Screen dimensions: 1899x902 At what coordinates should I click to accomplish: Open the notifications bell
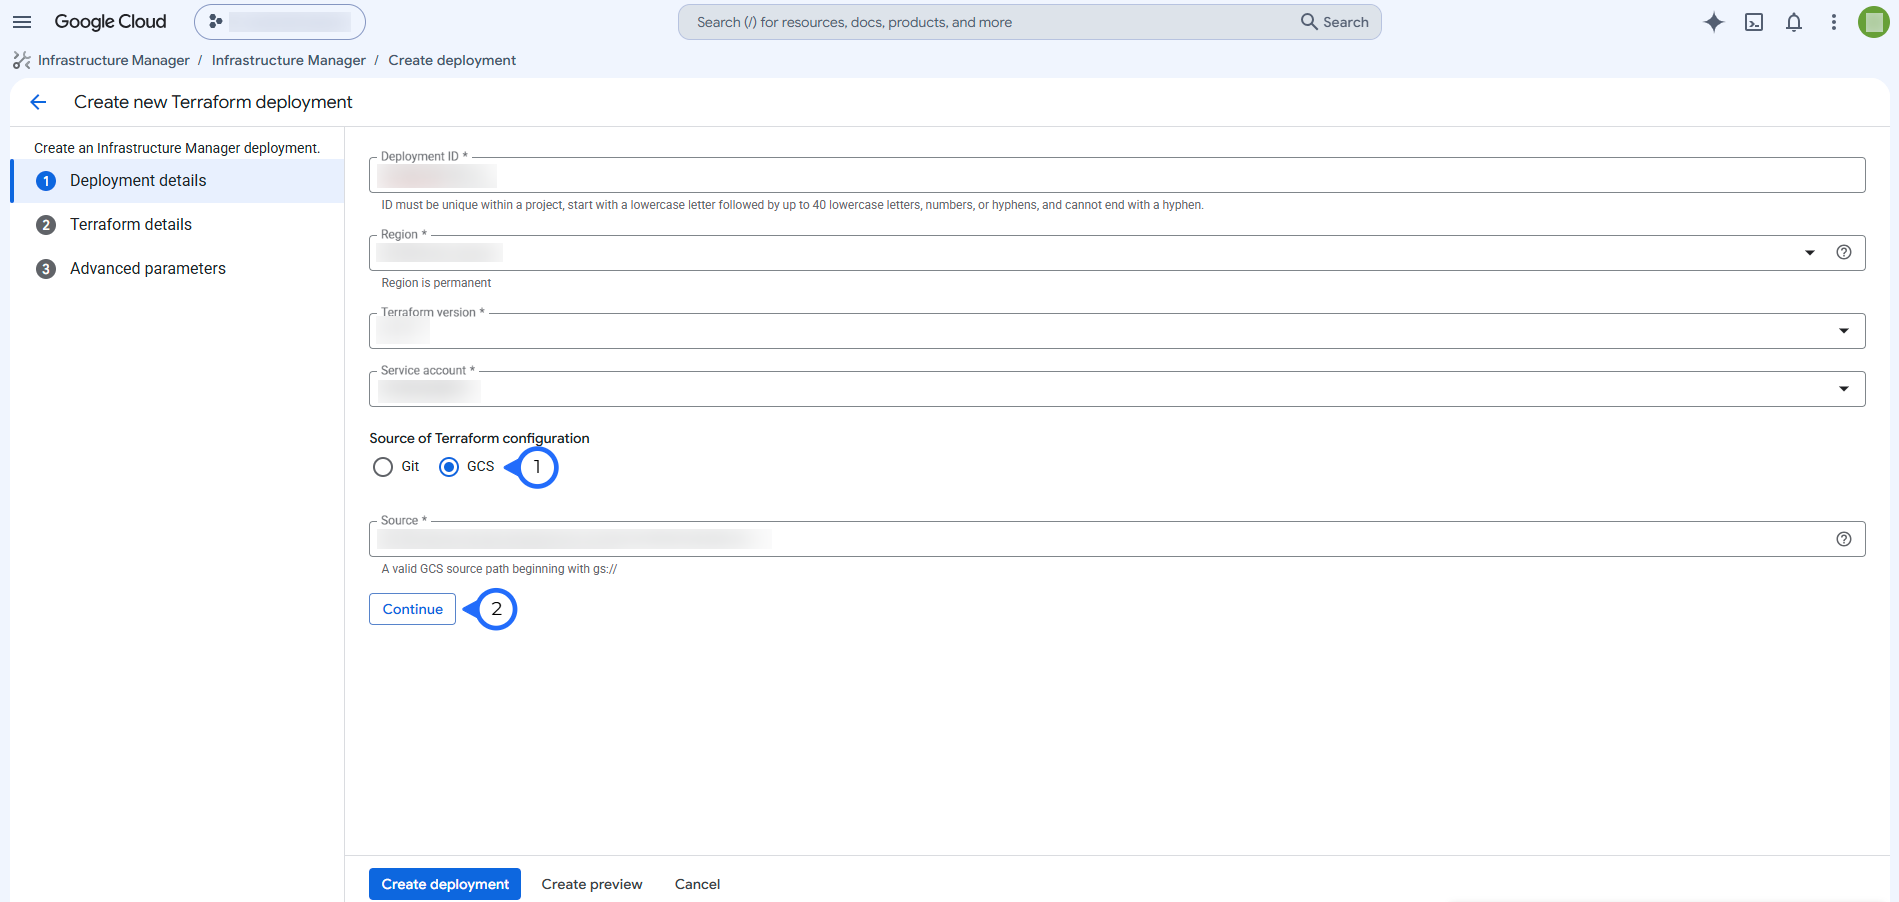1794,22
